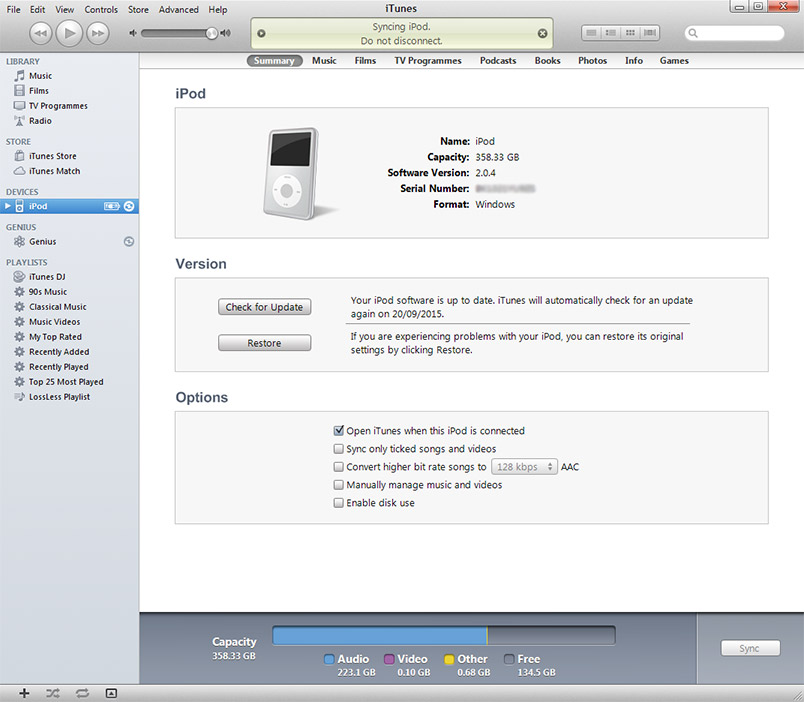Cancel the iPod sync with the X icon
Viewport: 804px width, 702px height.
(542, 33)
